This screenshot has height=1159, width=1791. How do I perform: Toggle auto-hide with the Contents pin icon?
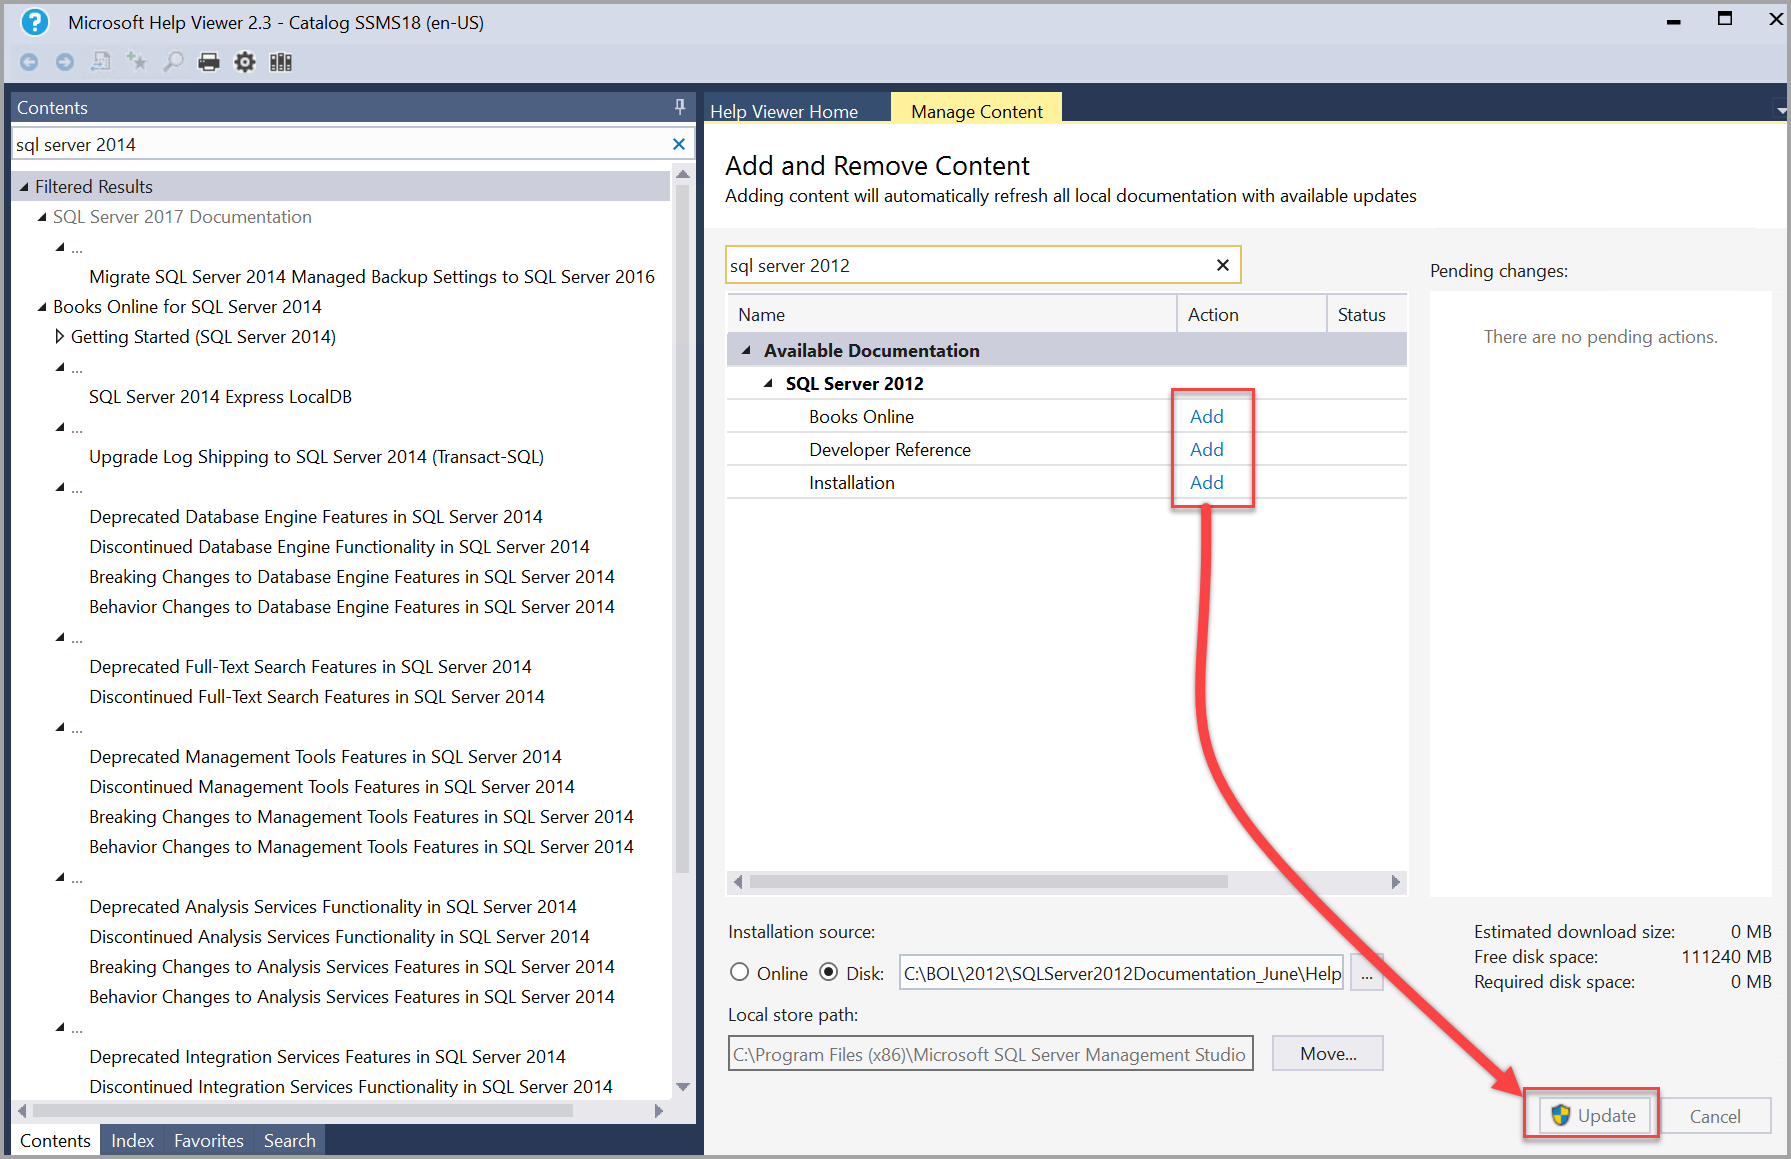[679, 107]
